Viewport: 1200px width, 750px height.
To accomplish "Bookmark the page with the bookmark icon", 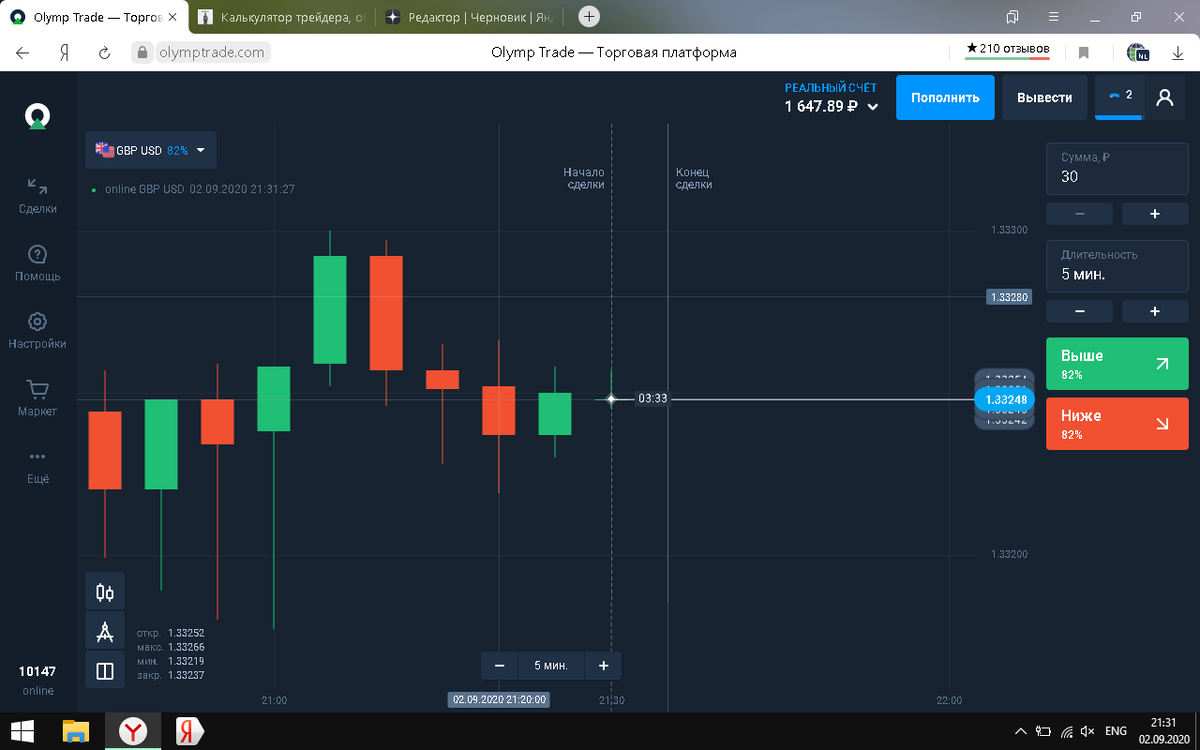I will (x=1083, y=52).
